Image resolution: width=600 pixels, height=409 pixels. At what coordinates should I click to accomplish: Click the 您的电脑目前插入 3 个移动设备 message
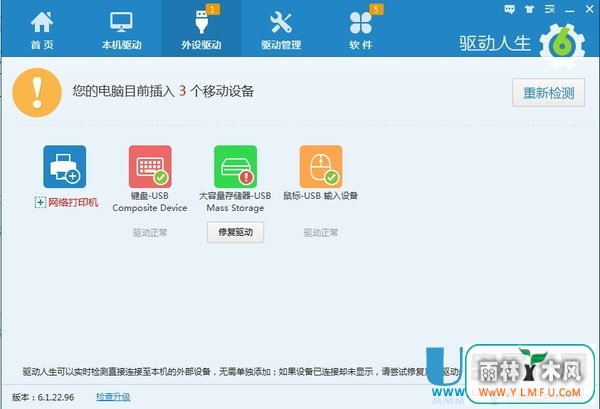click(x=163, y=91)
